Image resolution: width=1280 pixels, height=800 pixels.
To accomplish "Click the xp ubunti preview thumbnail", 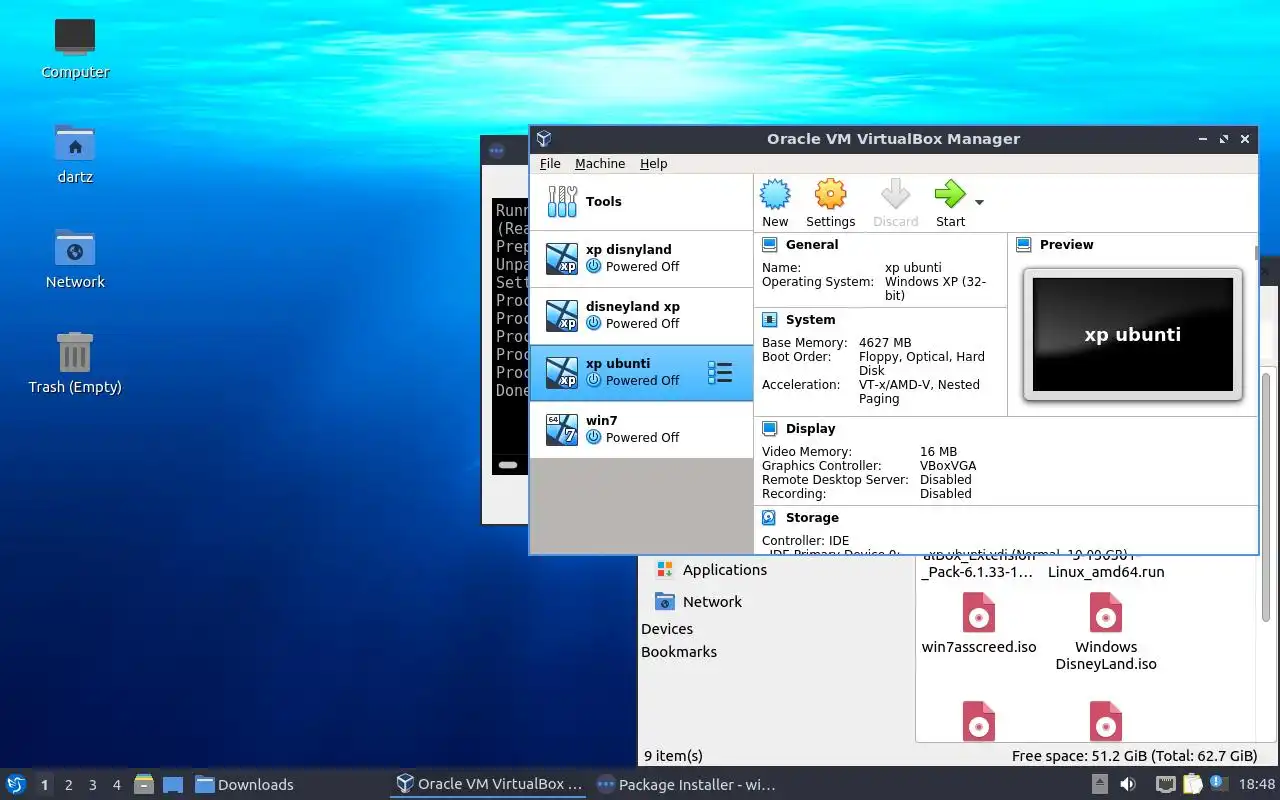I will (1133, 334).
